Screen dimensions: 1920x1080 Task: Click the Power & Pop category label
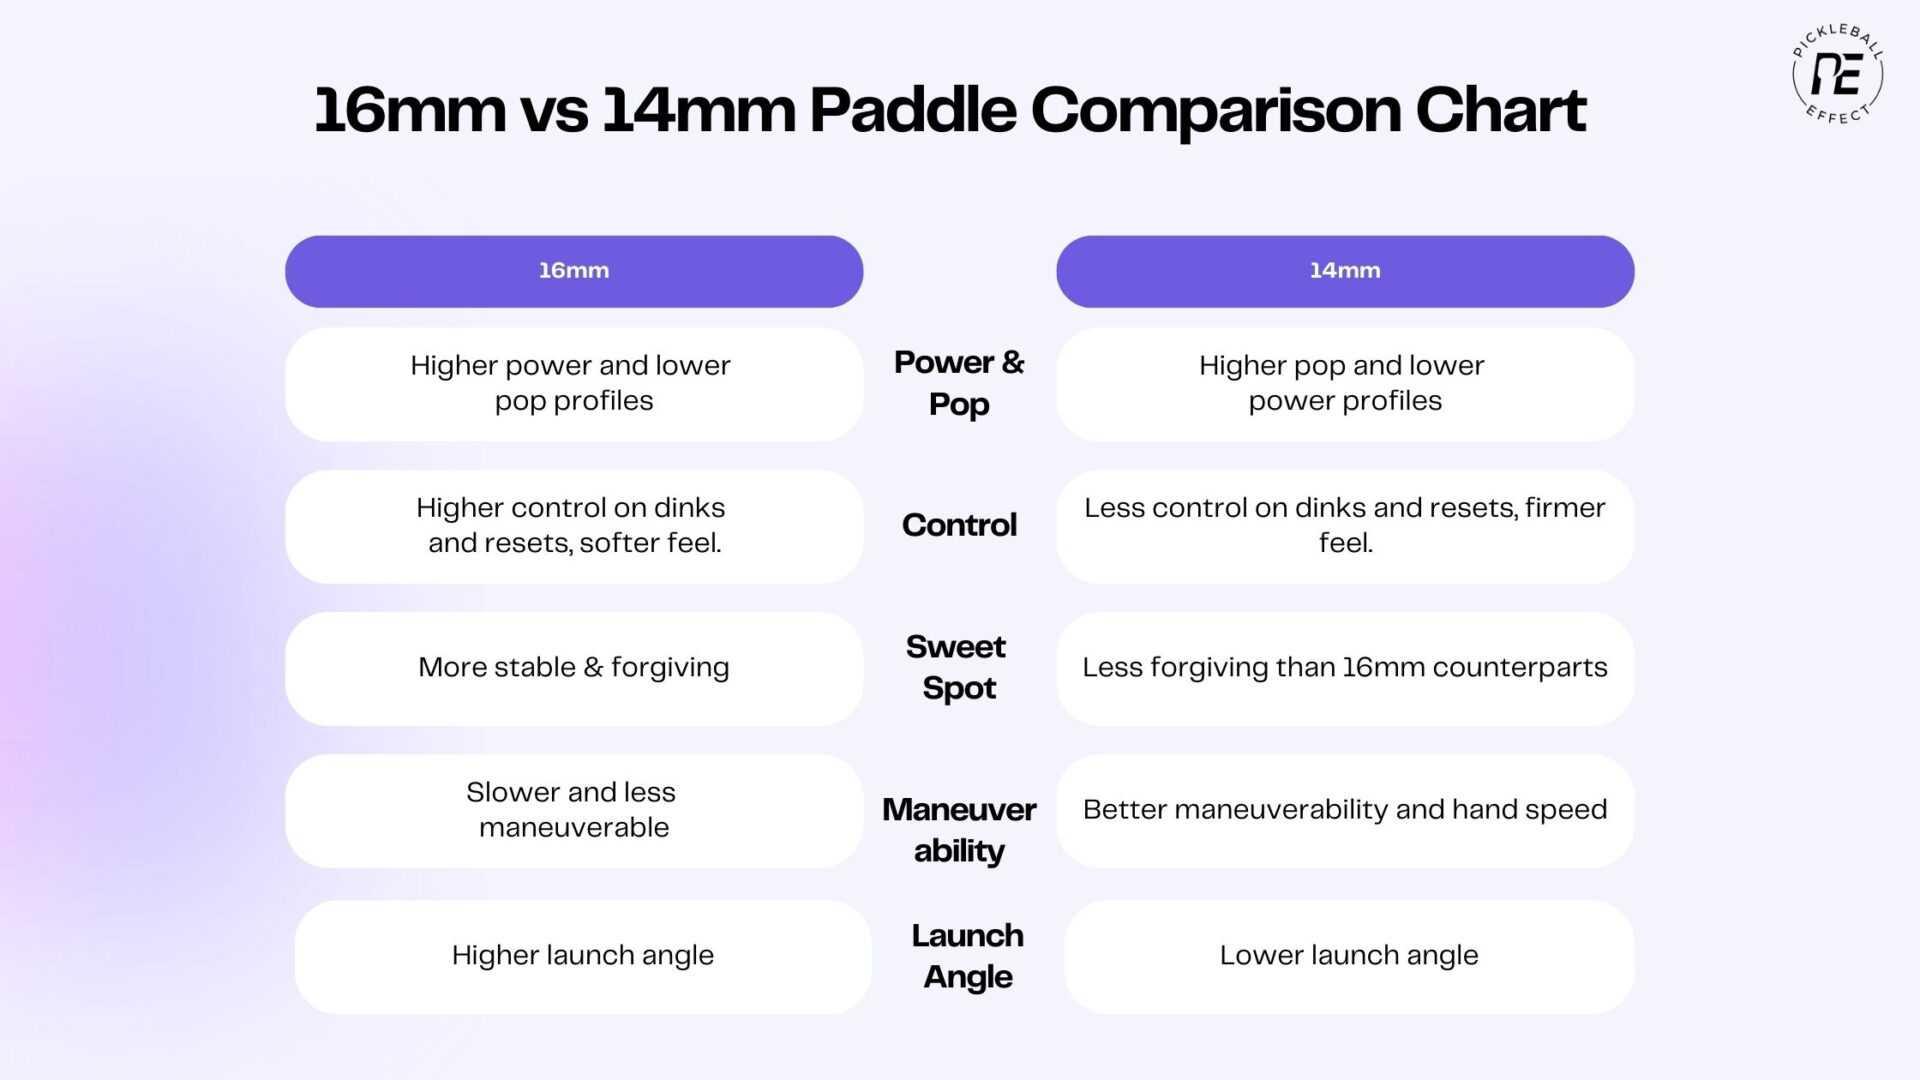(x=959, y=380)
